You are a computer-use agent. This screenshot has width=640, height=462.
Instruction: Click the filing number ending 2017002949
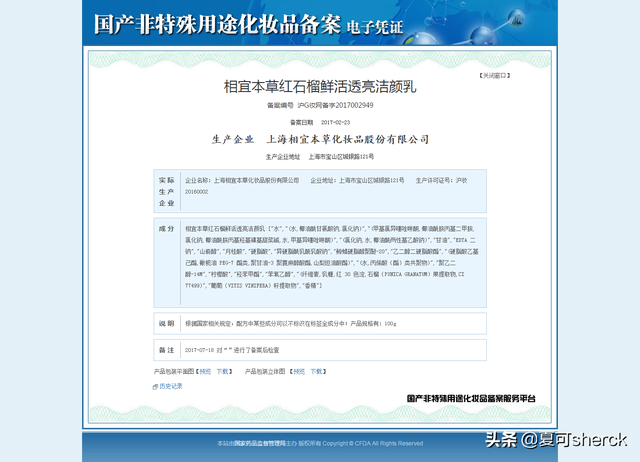pyautogui.click(x=336, y=105)
